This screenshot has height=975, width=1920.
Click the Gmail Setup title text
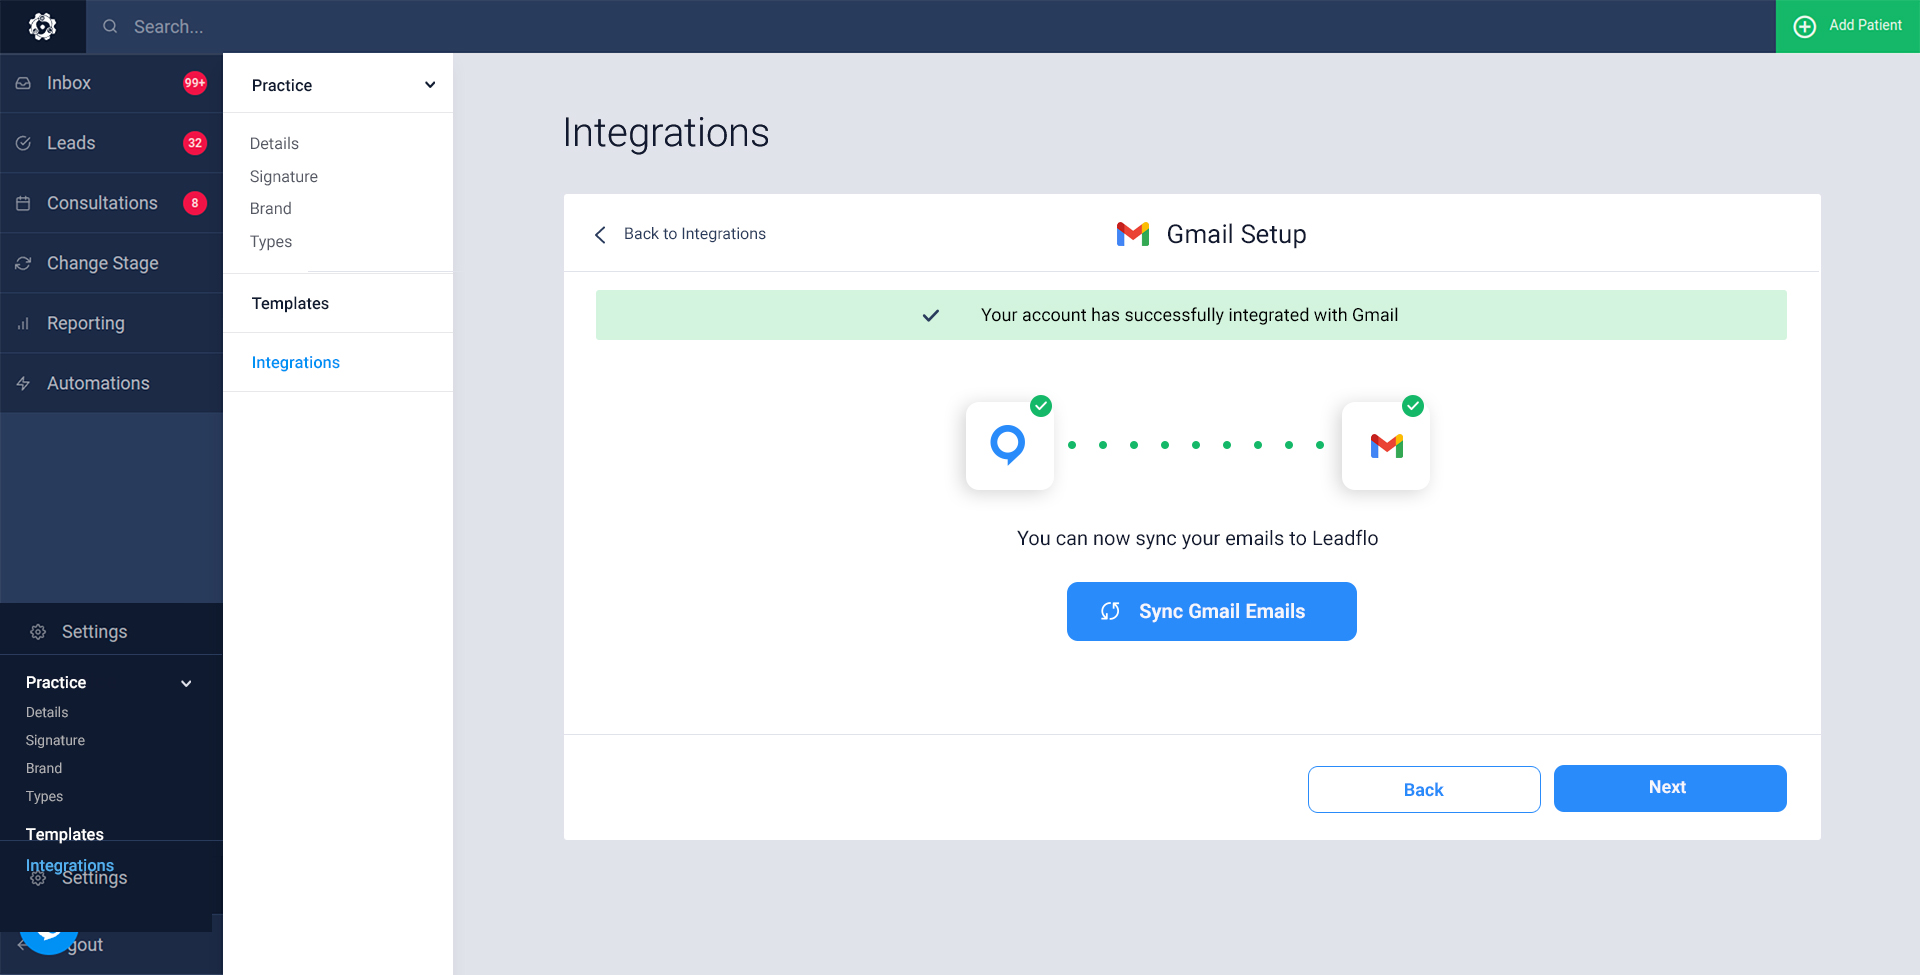pyautogui.click(x=1236, y=234)
